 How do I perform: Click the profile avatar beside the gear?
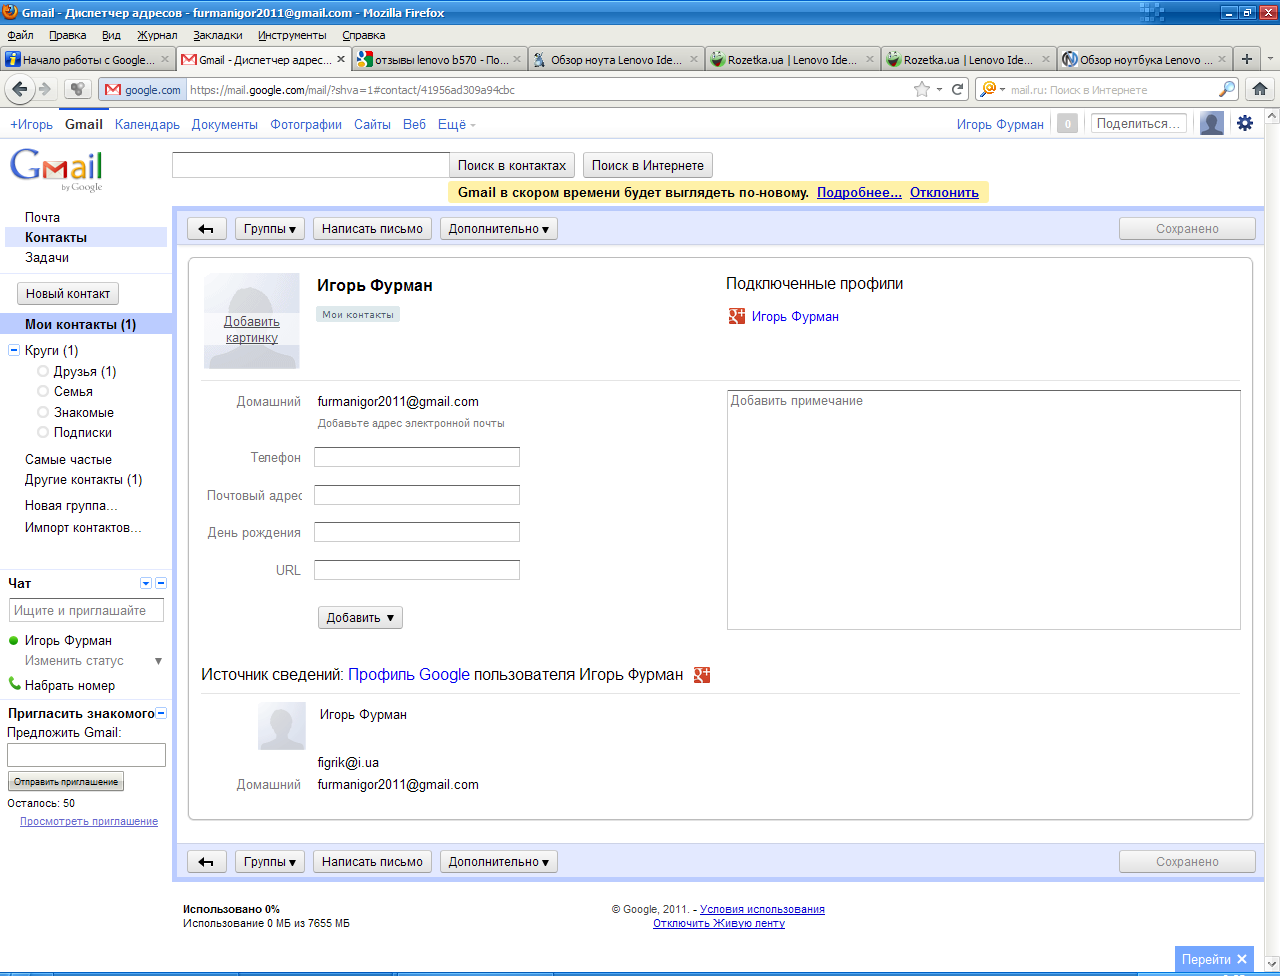tap(1212, 123)
